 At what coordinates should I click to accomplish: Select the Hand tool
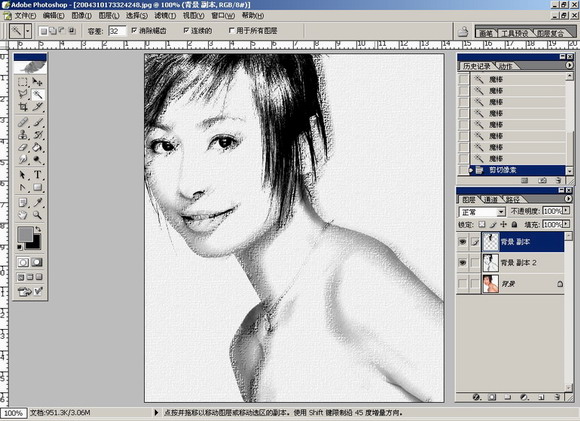23,215
